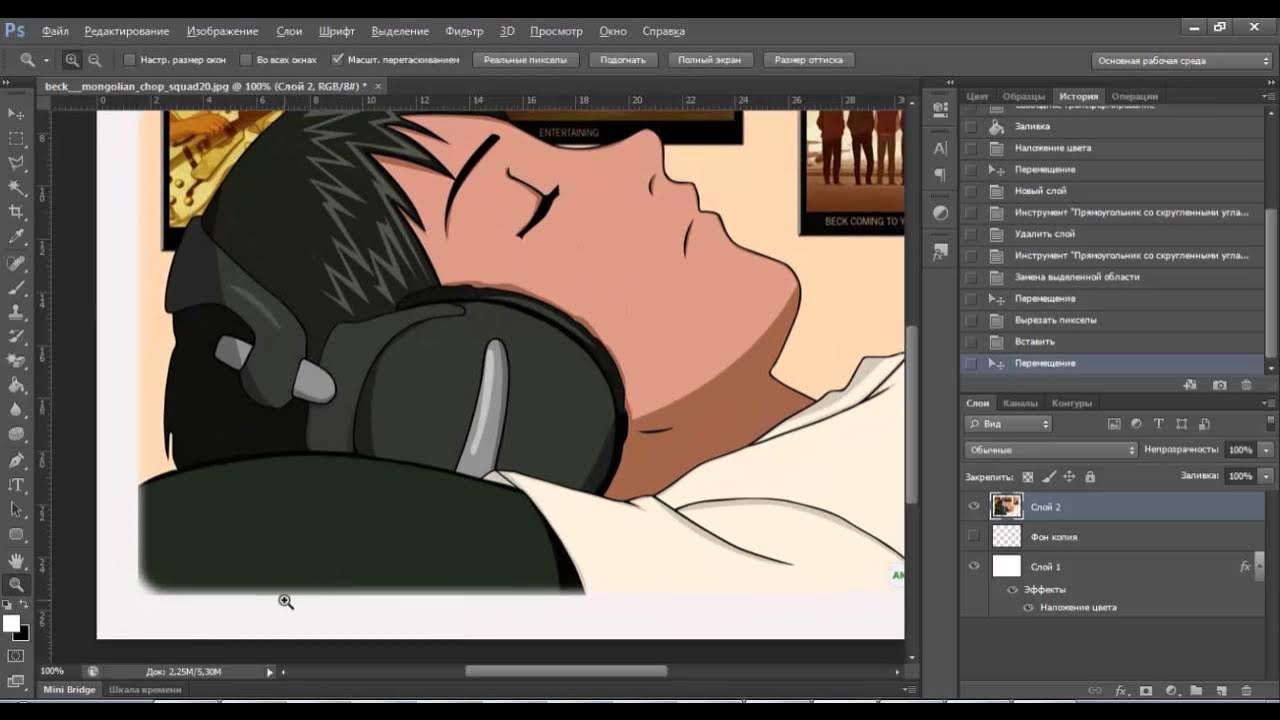Image resolution: width=1280 pixels, height=720 pixels.
Task: Hide layer Слой 1 eye icon
Action: (x=974, y=566)
